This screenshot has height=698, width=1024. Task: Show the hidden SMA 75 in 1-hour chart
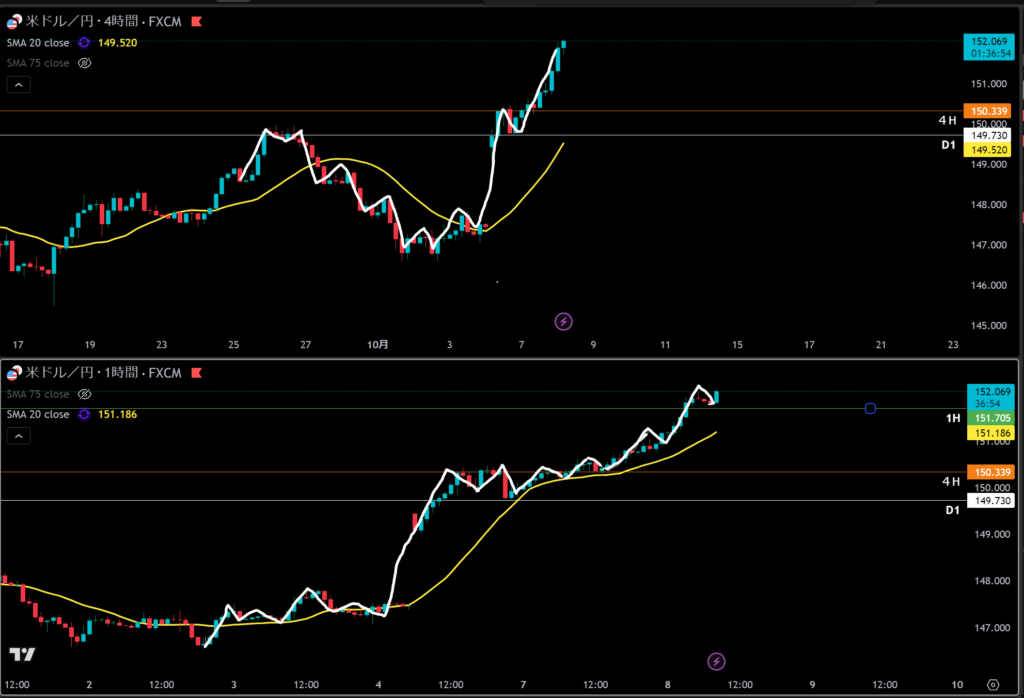point(85,394)
